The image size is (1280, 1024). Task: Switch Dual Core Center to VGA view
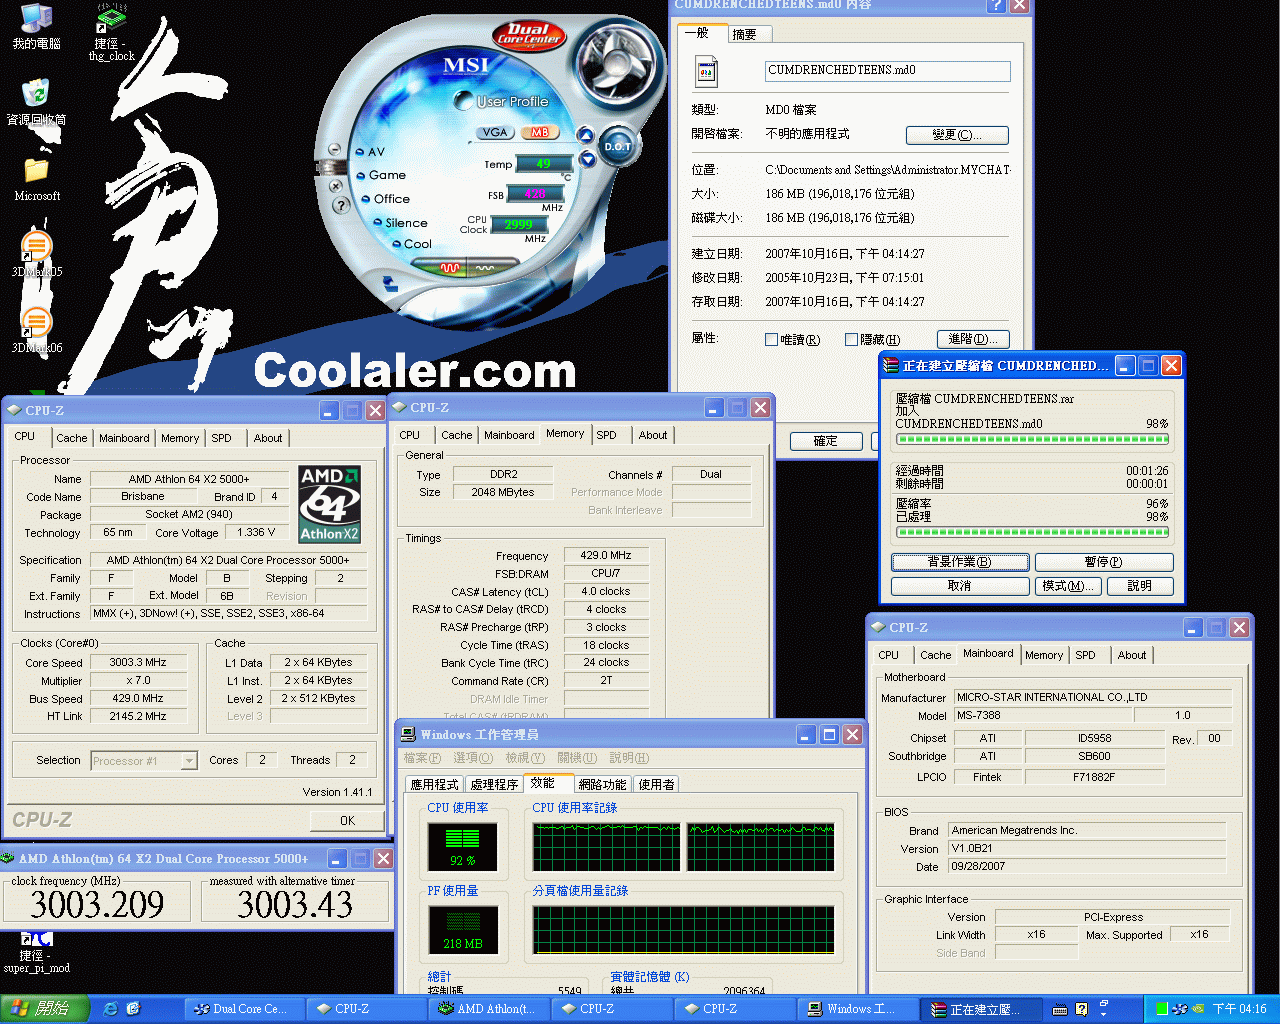[495, 132]
